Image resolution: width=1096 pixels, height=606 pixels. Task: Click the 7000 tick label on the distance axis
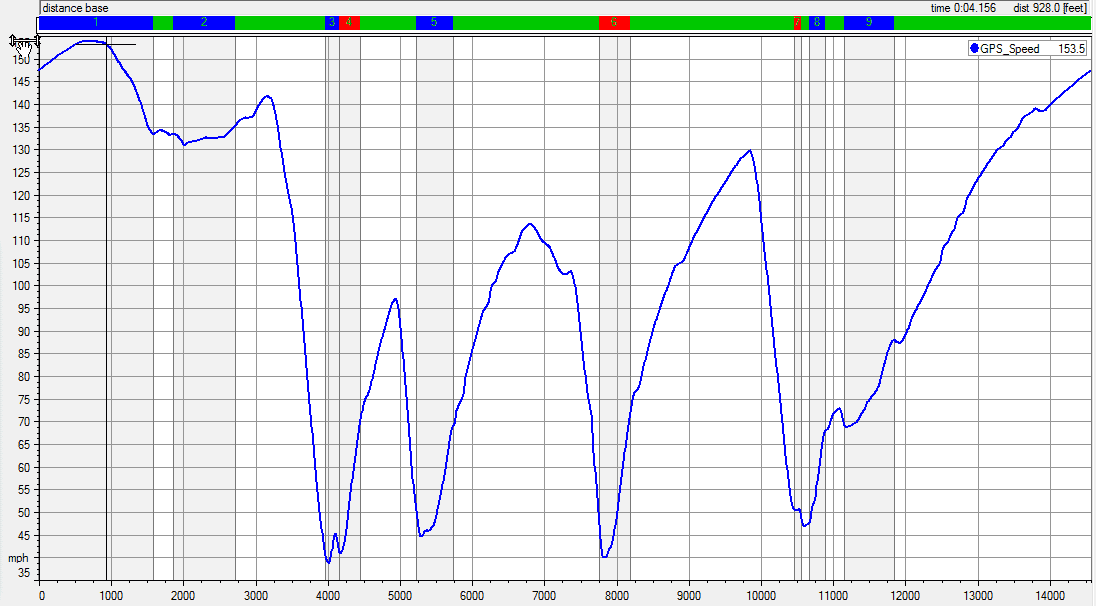coord(545,596)
